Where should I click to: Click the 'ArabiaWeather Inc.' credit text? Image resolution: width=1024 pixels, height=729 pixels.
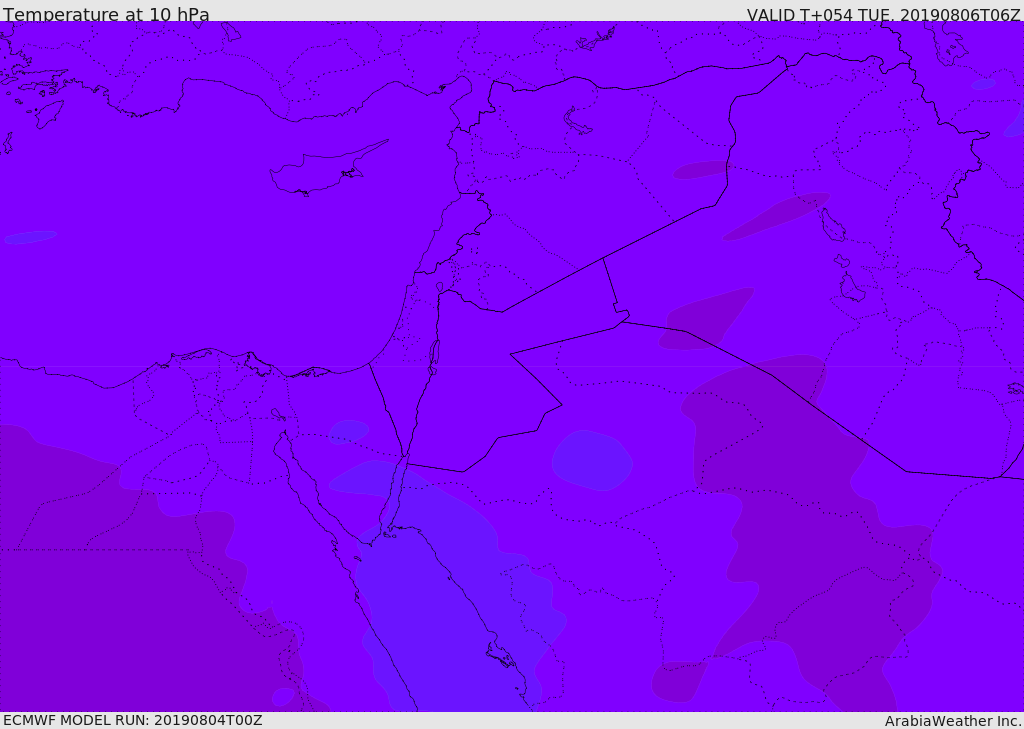click(953, 721)
